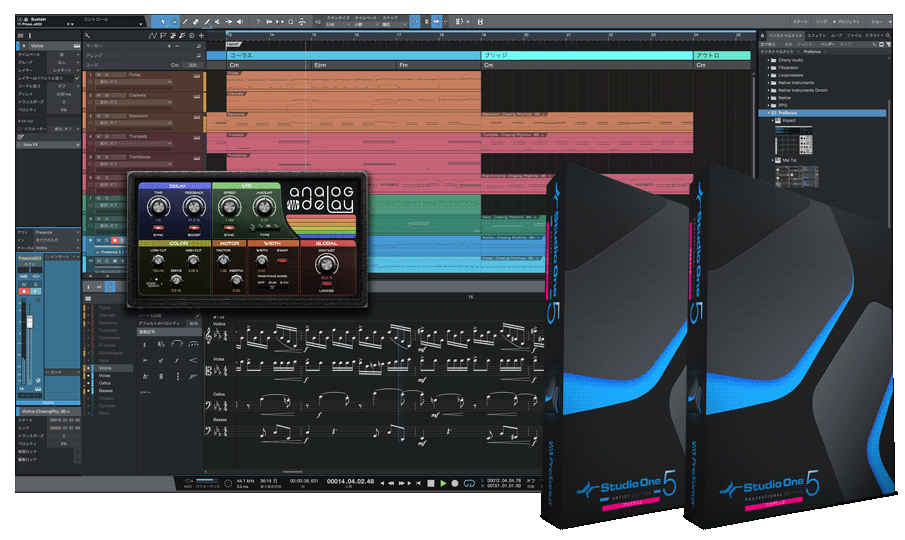Open the グループ dropdown in inspector
Viewport: 905px width, 540px height.
click(x=62, y=62)
